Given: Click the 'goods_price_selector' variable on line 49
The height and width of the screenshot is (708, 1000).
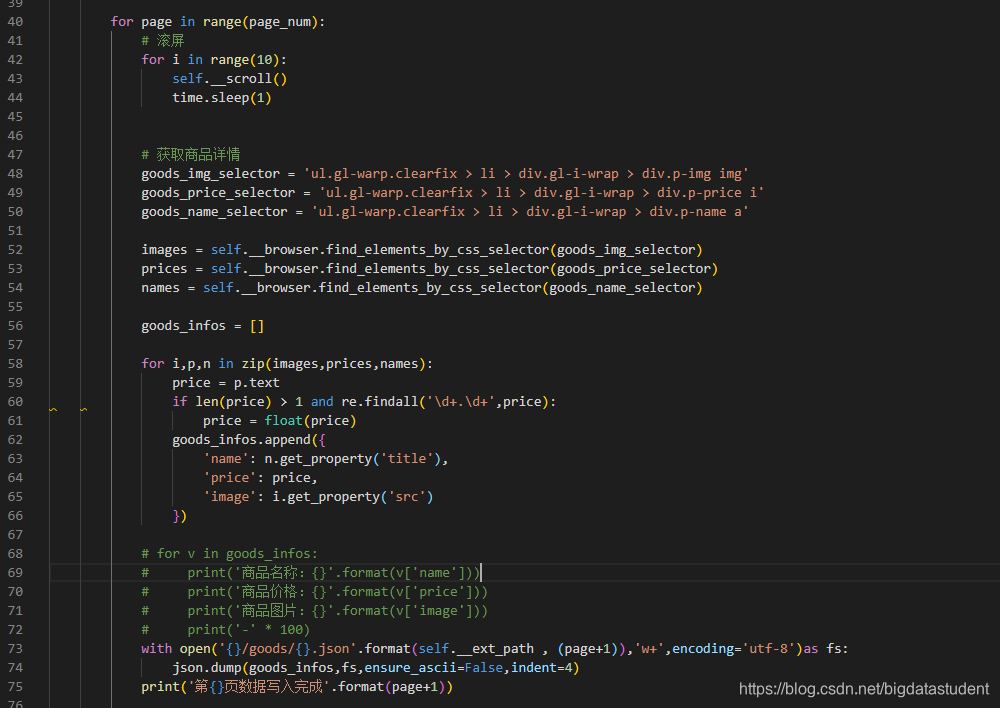Looking at the screenshot, I should click(218, 193).
